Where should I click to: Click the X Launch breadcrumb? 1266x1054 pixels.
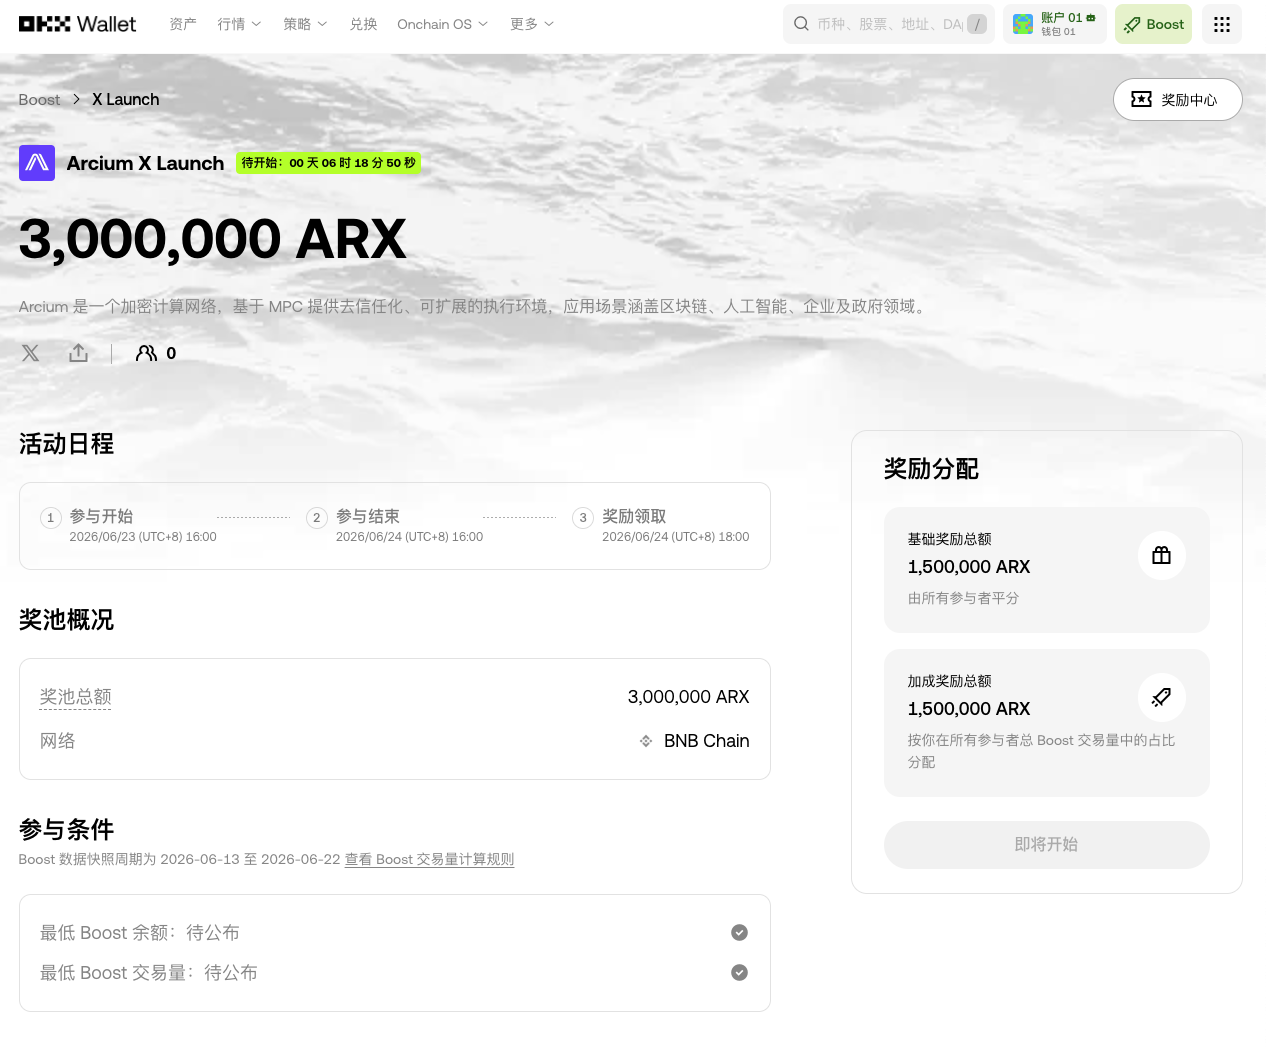pos(126,100)
